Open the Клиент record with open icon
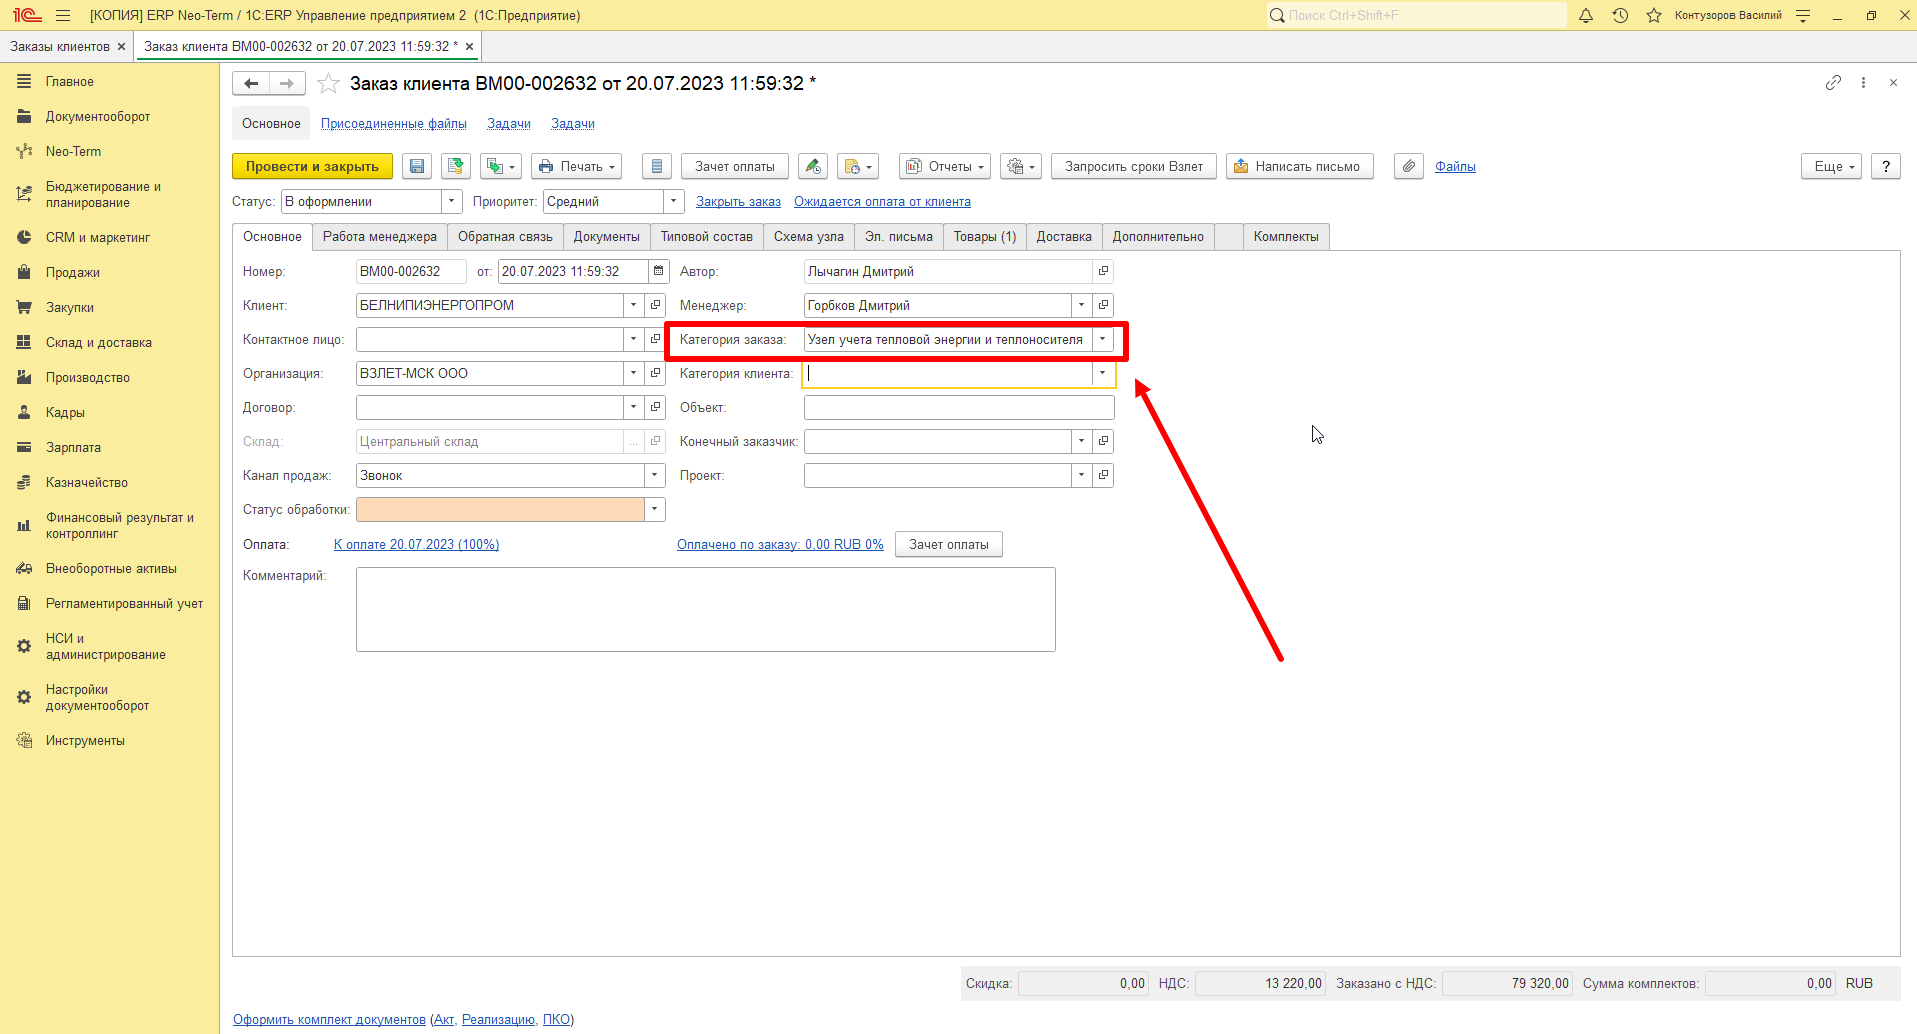The width and height of the screenshot is (1917, 1034). coord(655,305)
